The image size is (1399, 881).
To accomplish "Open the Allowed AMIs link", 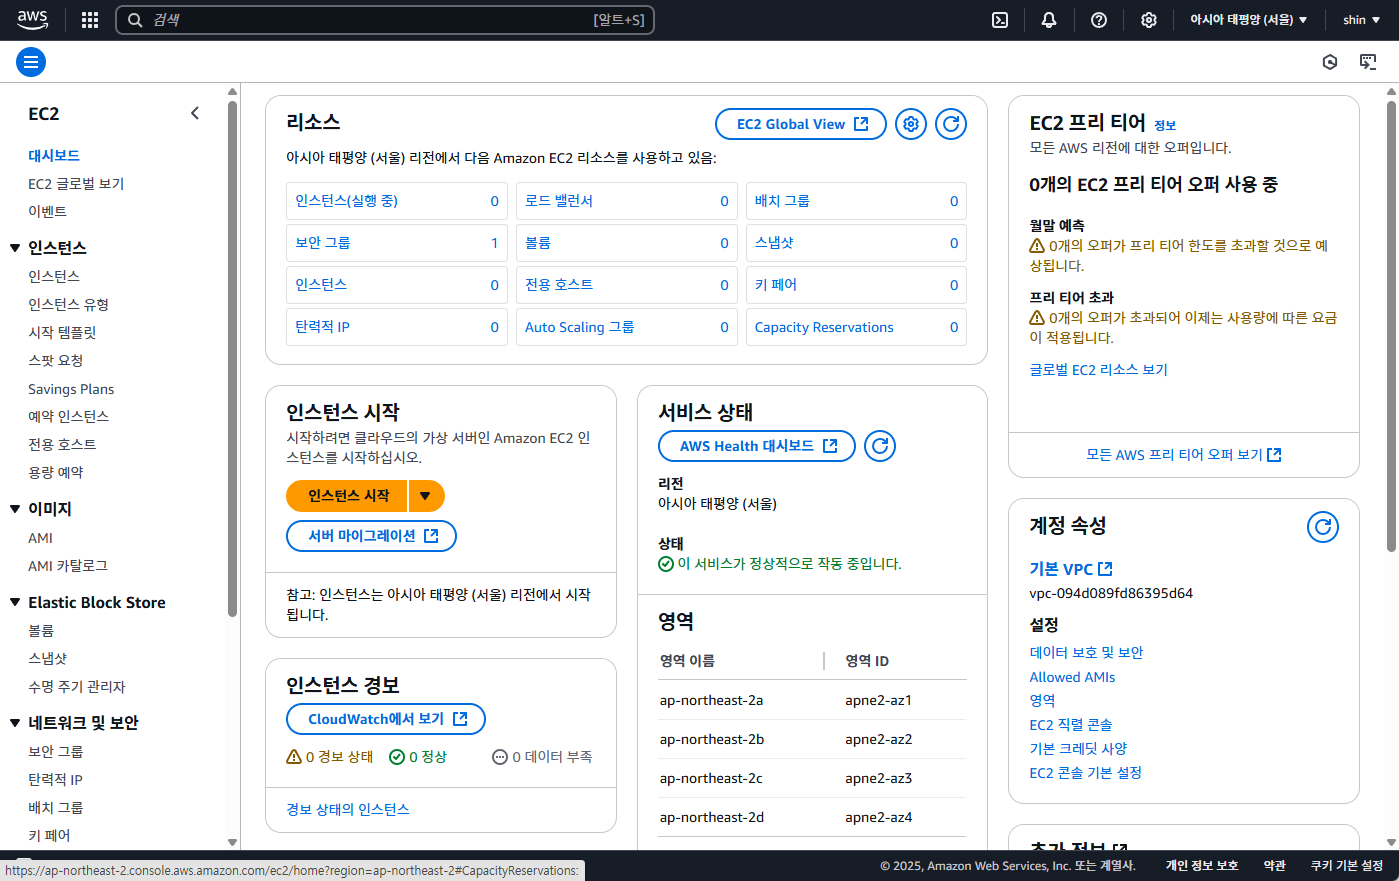I will (x=1072, y=677).
